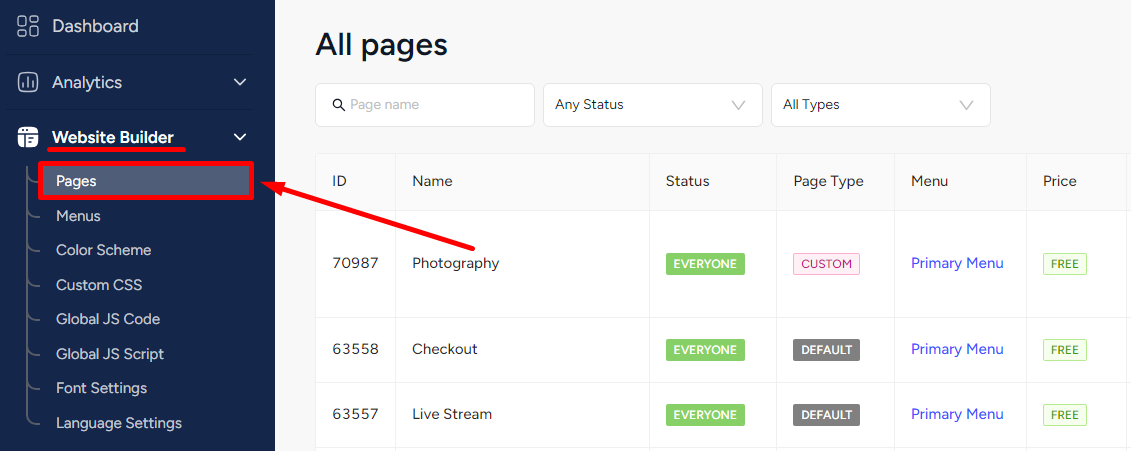Click the Photography page name

(x=455, y=263)
